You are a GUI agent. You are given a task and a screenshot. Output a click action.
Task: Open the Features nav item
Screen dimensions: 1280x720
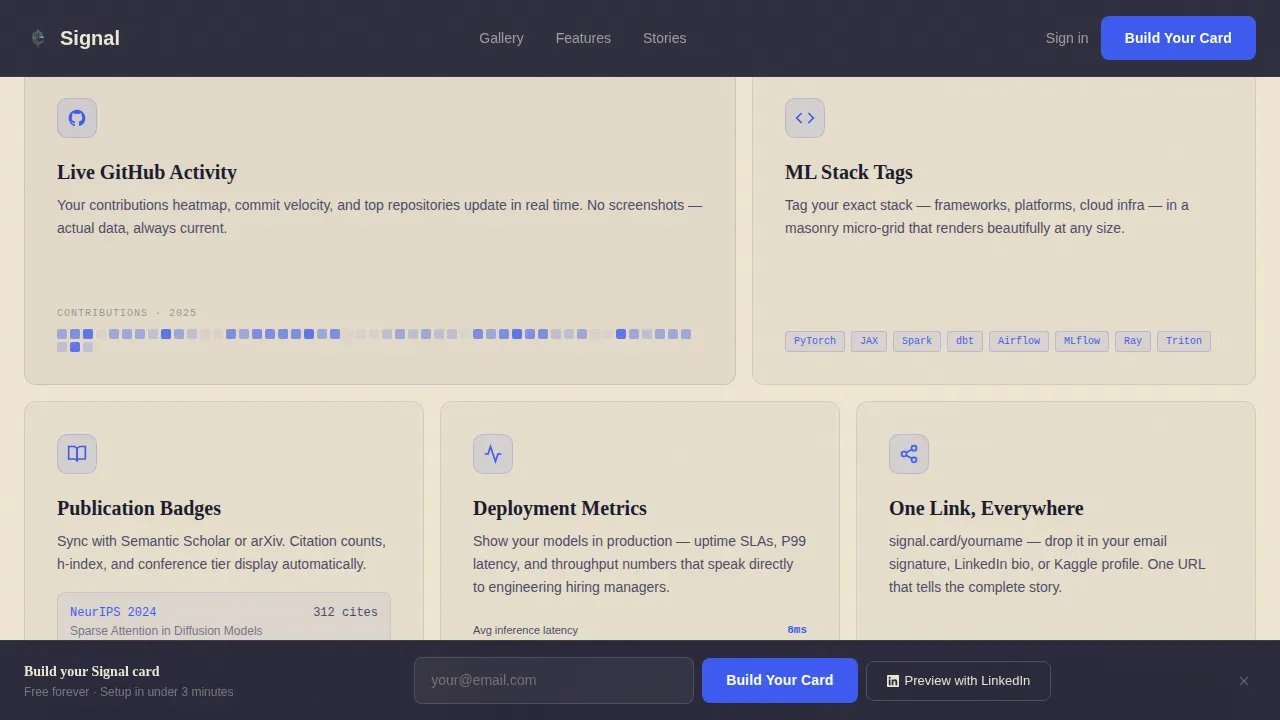point(583,38)
